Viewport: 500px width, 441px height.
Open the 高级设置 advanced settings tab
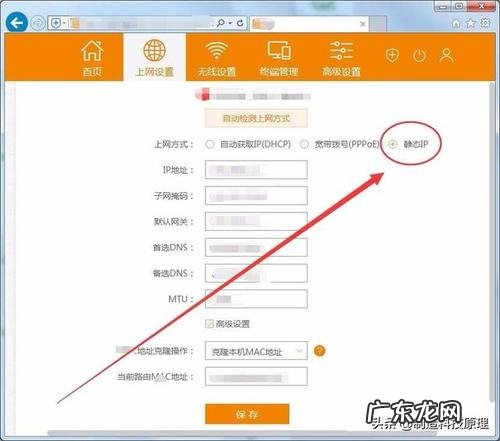341,57
